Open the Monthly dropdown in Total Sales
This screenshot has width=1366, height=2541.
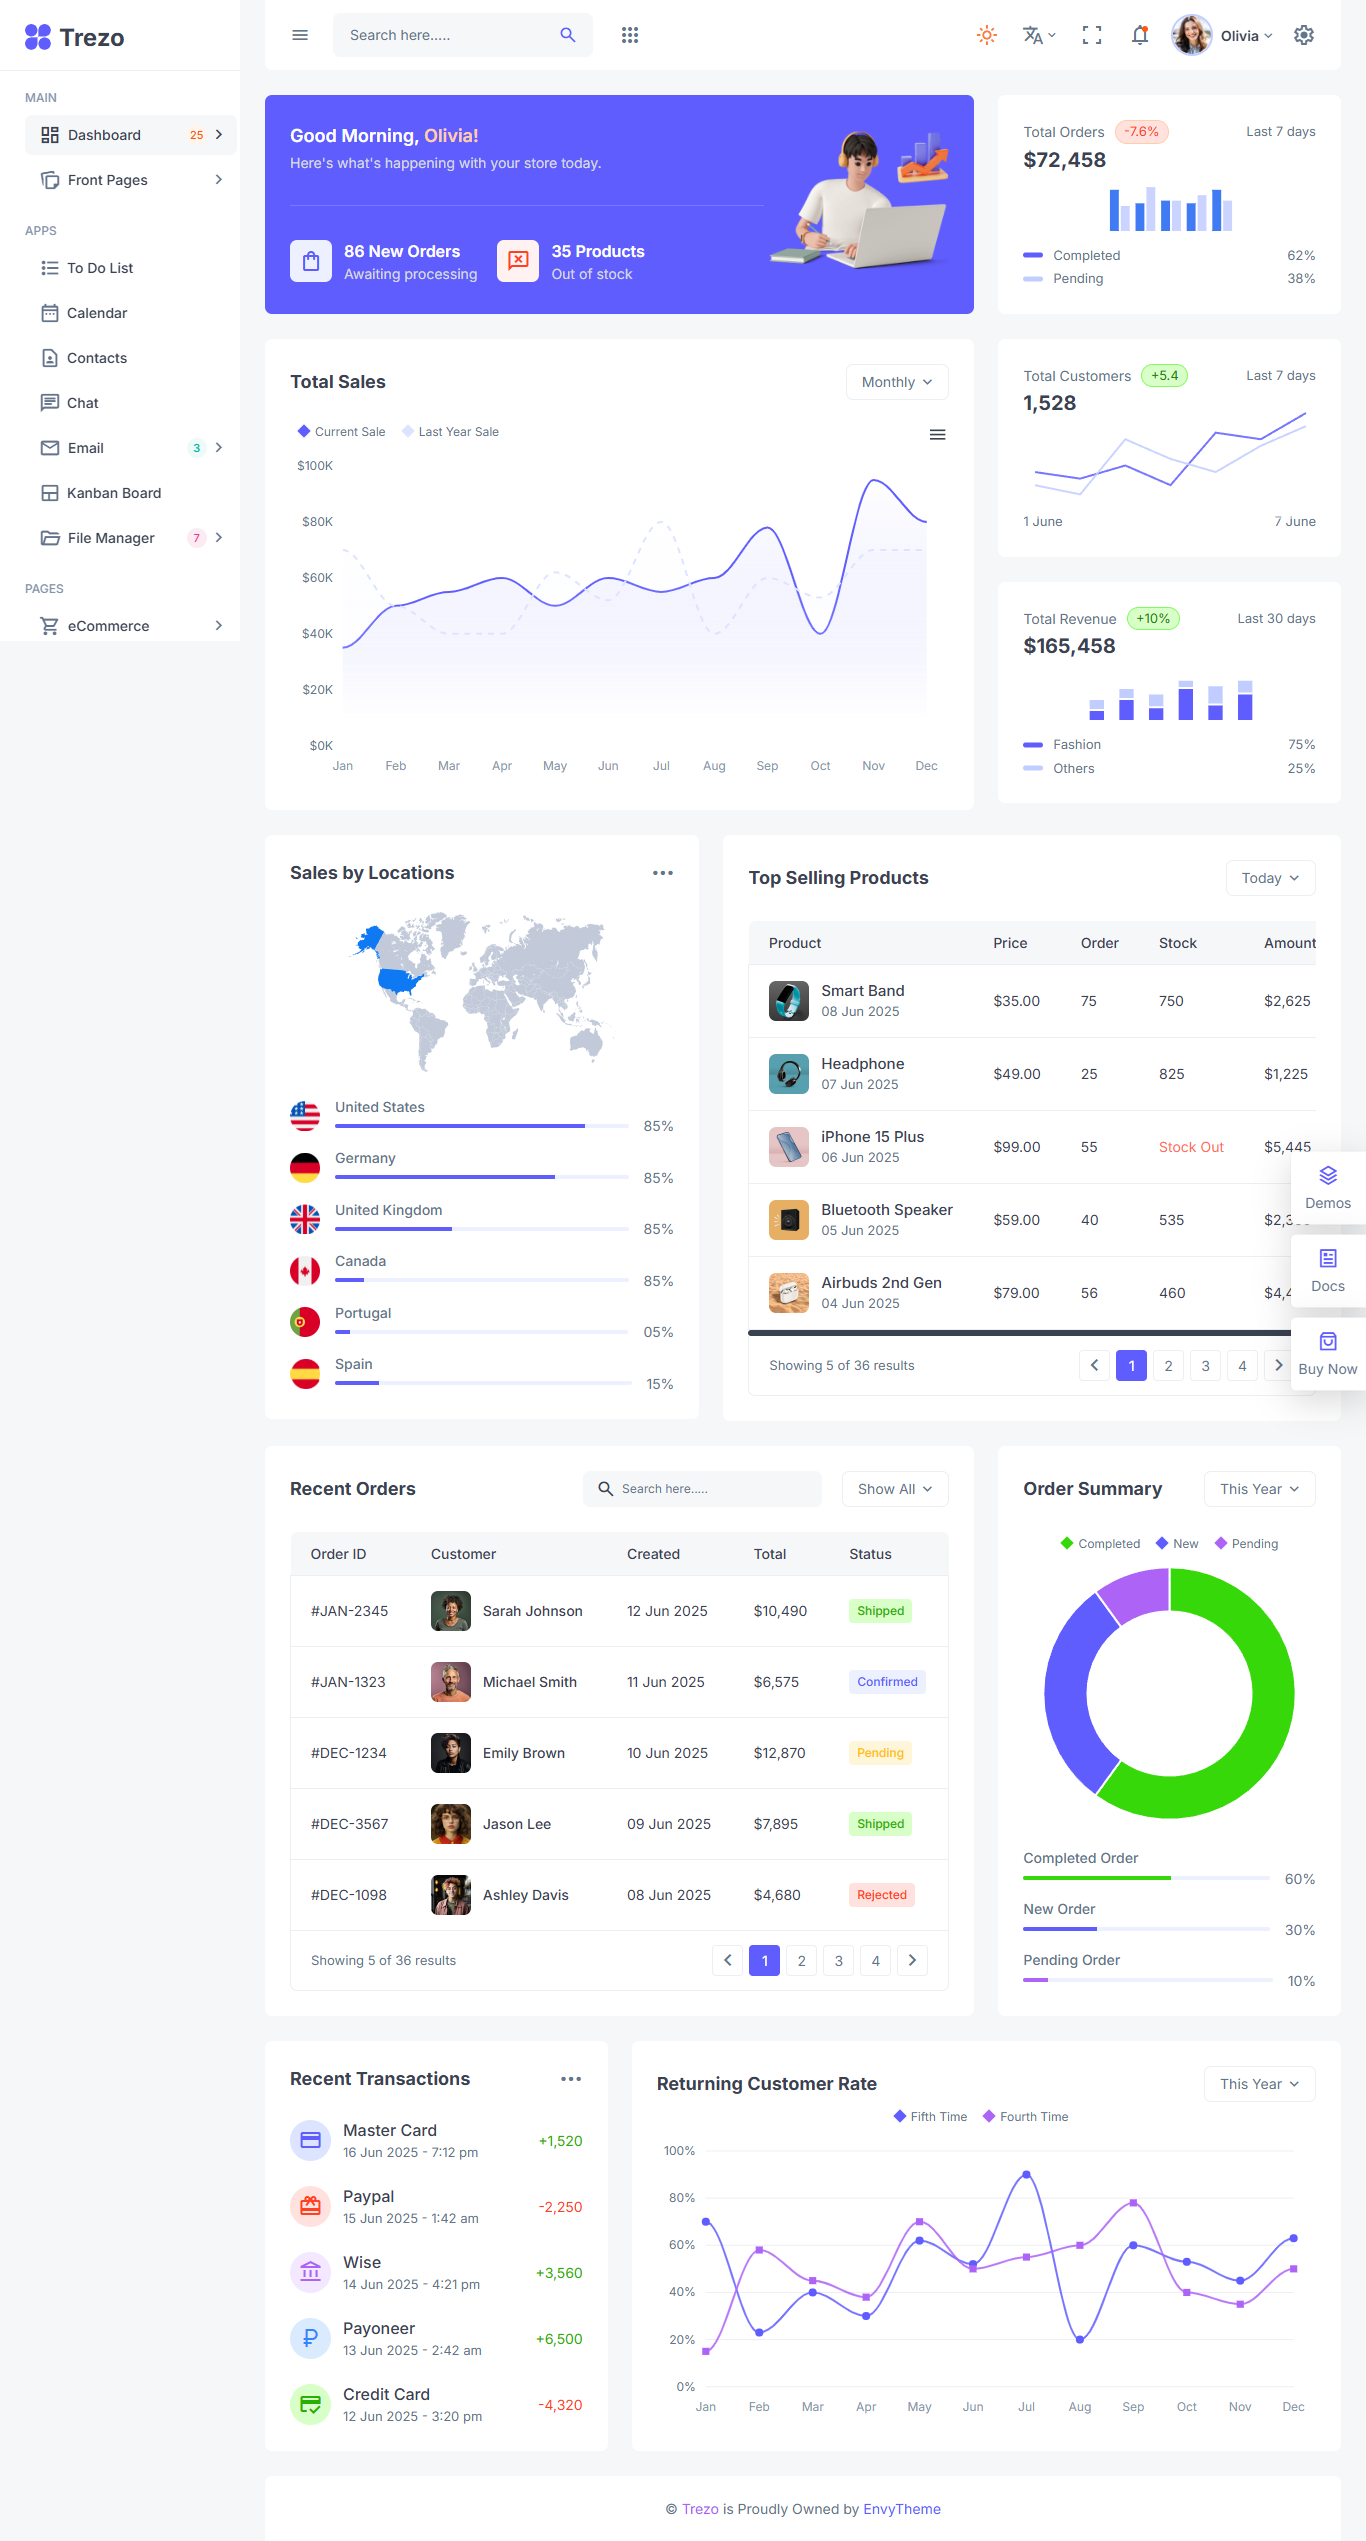point(896,382)
